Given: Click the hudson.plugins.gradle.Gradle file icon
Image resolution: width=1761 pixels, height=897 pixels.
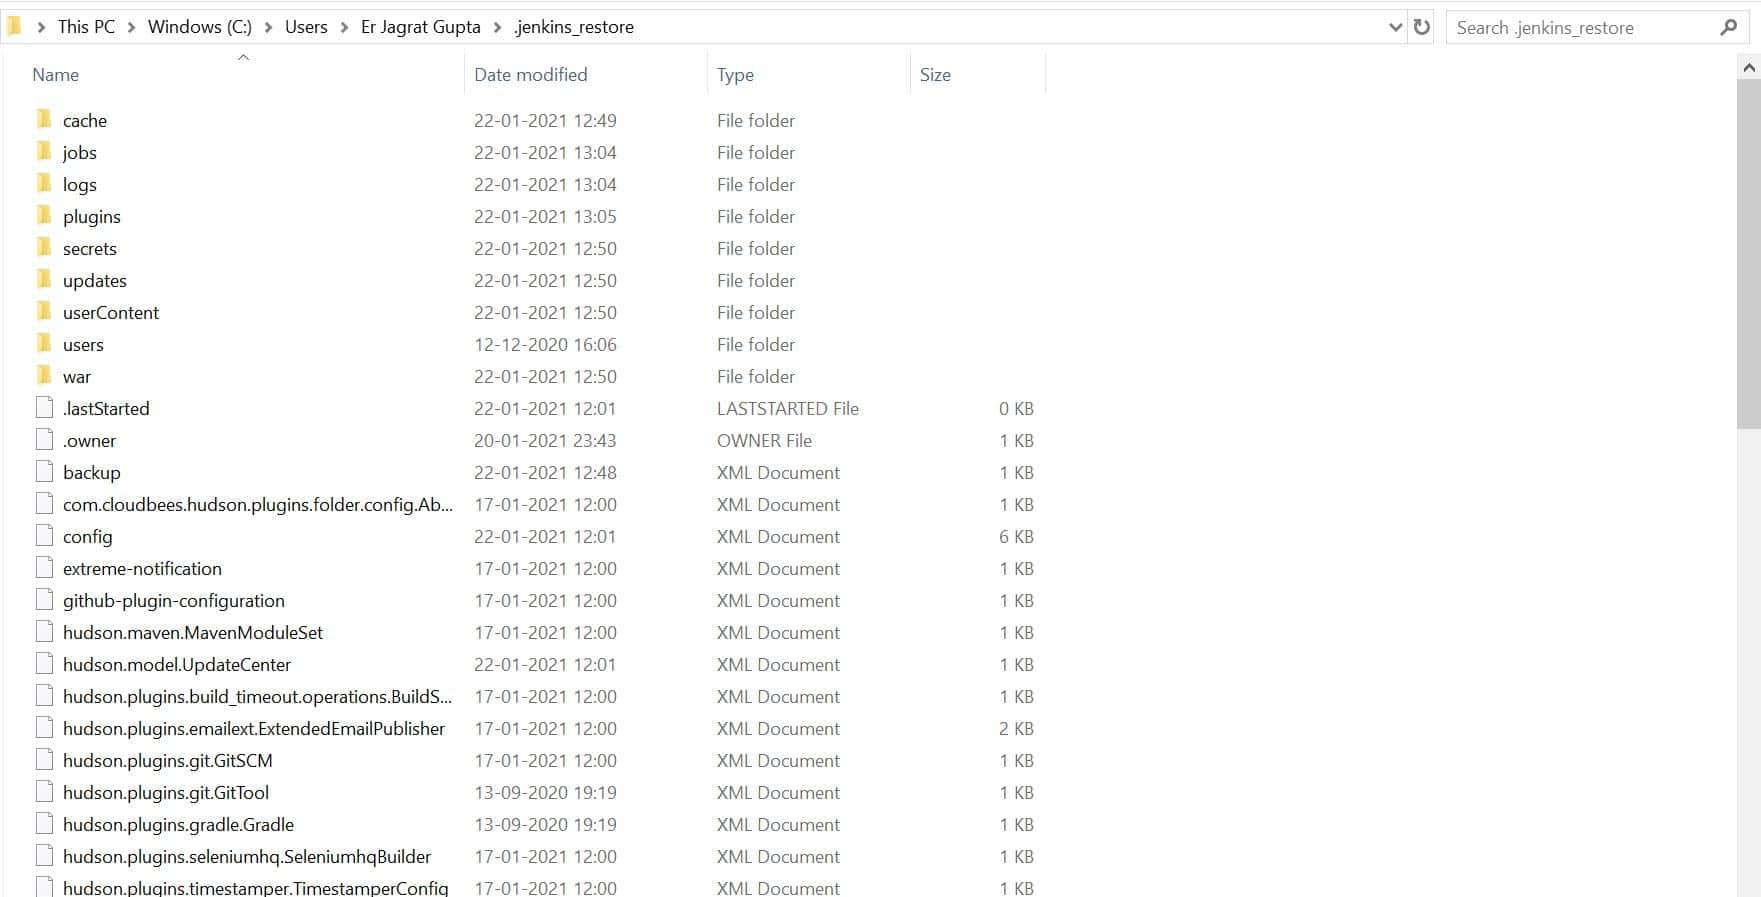Looking at the screenshot, I should [x=44, y=824].
